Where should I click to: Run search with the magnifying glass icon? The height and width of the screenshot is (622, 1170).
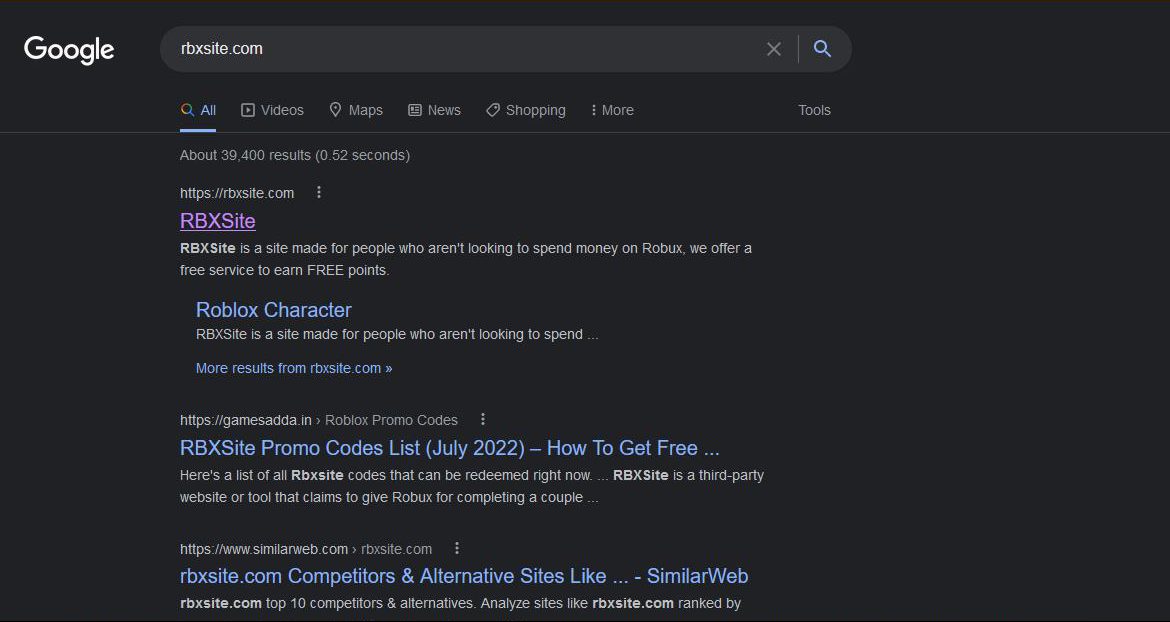(822, 49)
